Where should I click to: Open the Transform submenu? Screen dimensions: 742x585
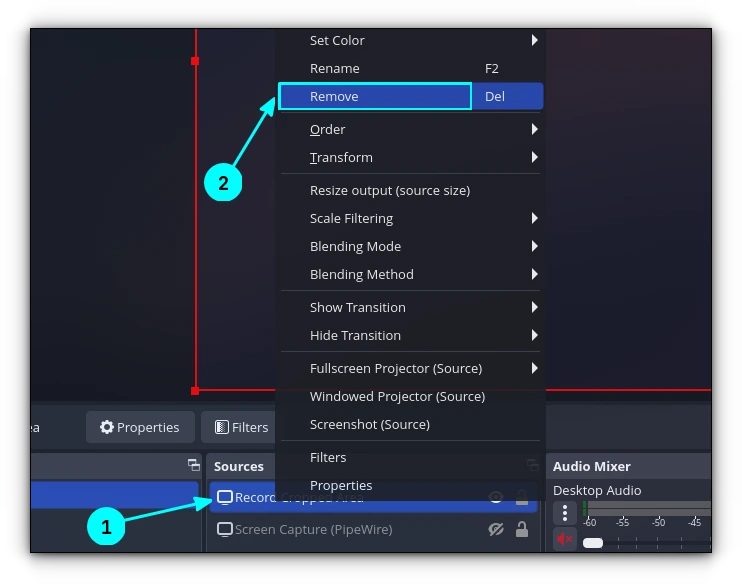pos(410,157)
